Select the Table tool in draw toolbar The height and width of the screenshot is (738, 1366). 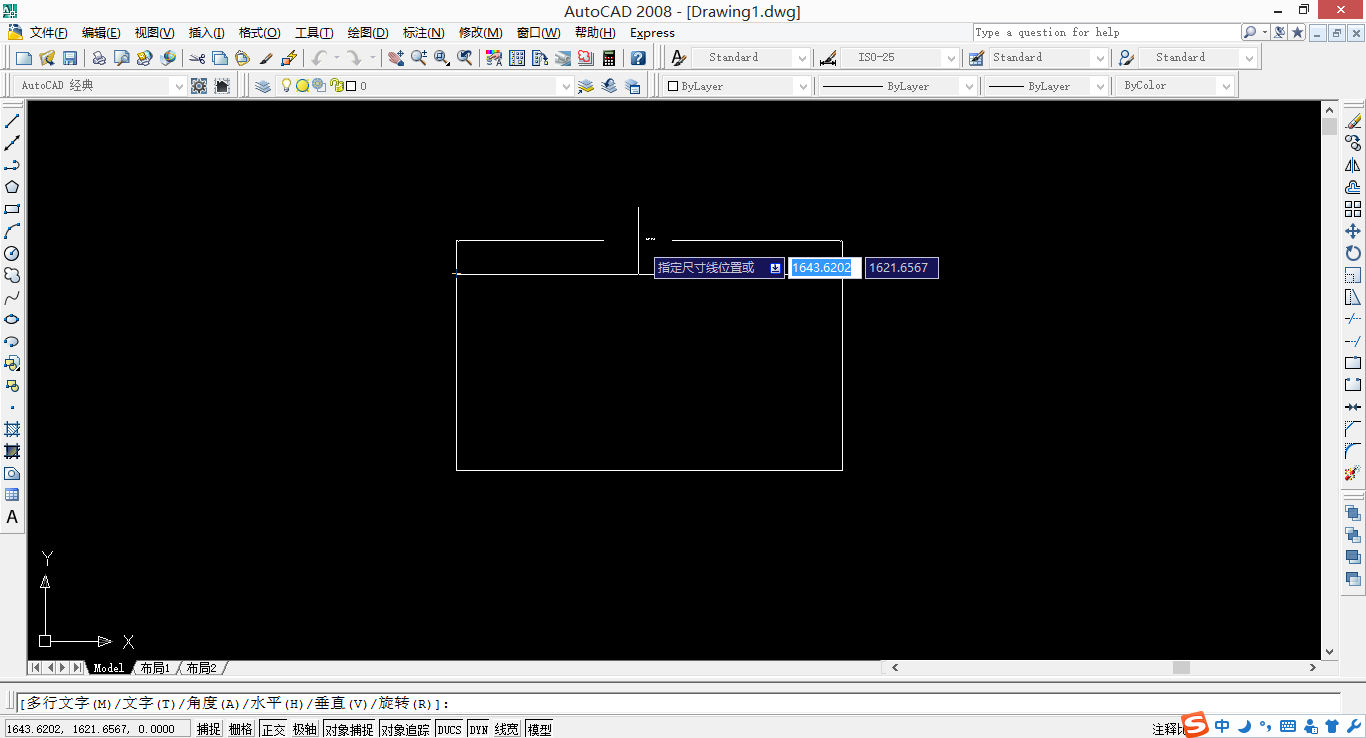point(13,495)
